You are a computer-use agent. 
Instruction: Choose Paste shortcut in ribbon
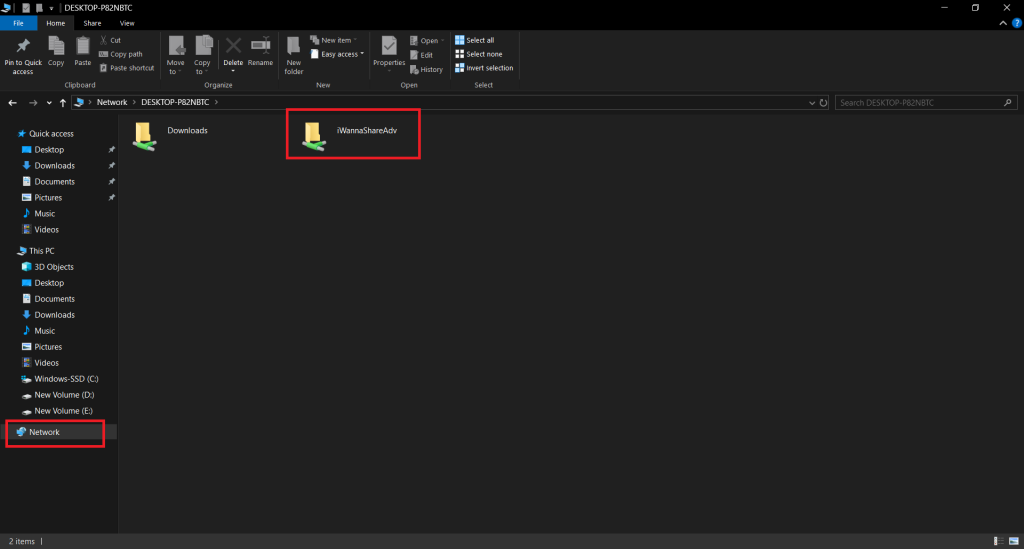(127, 68)
